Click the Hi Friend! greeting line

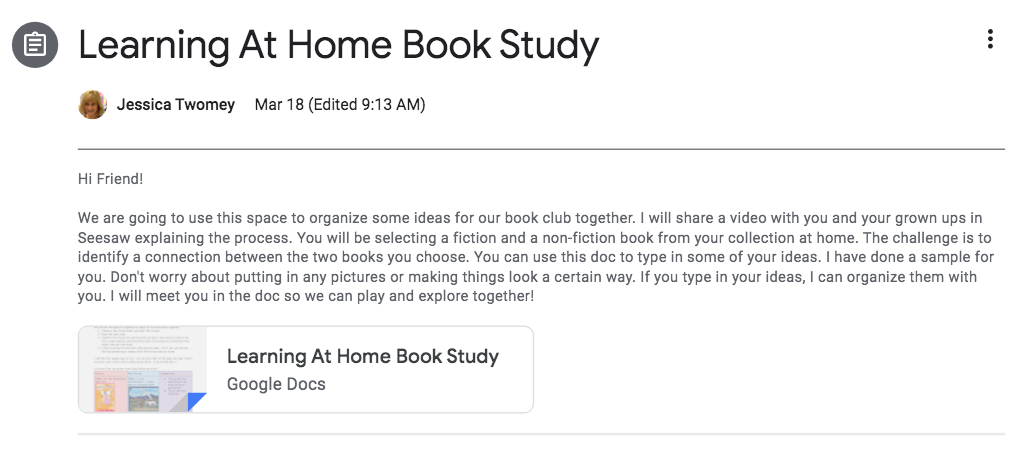point(110,178)
